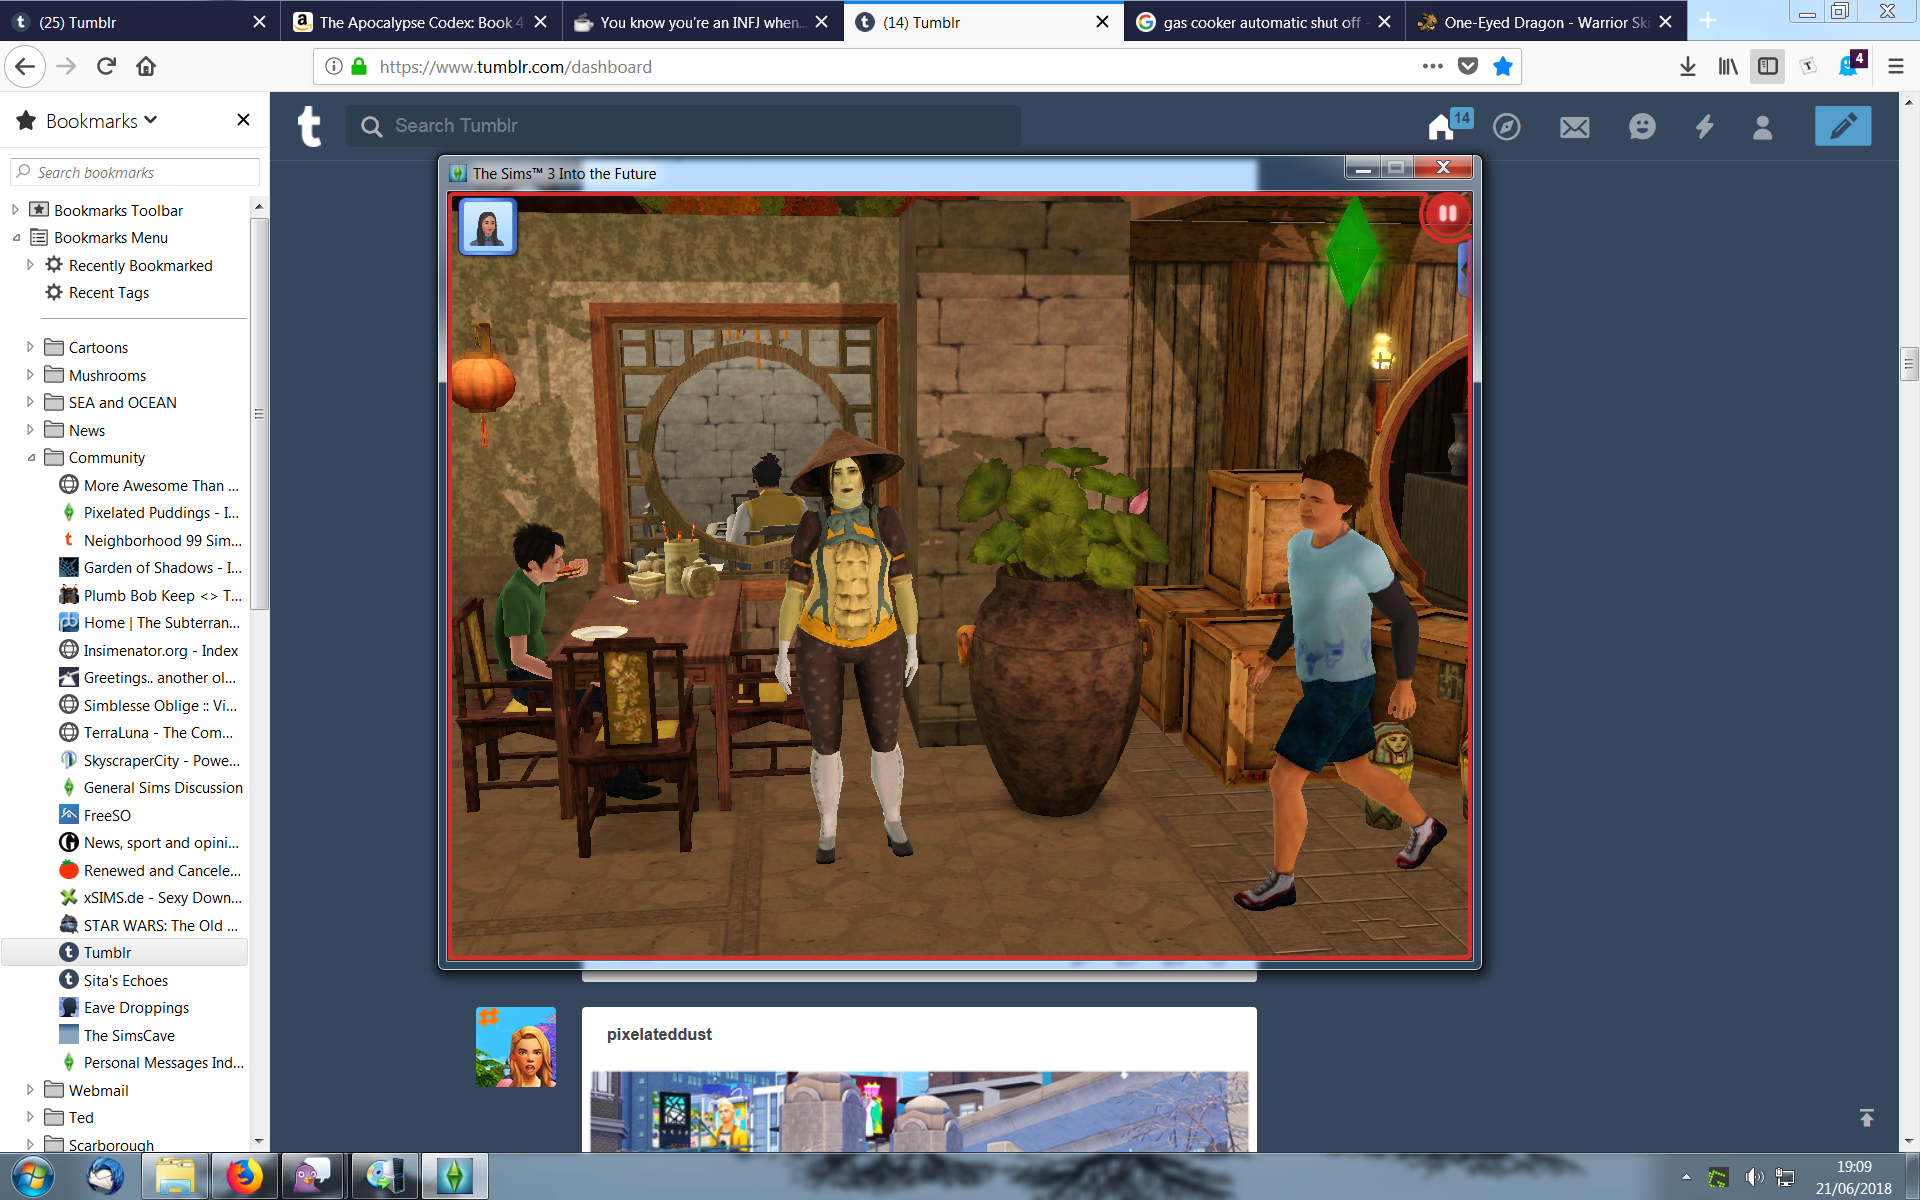Expand the News folder
1920x1200 pixels.
30,430
